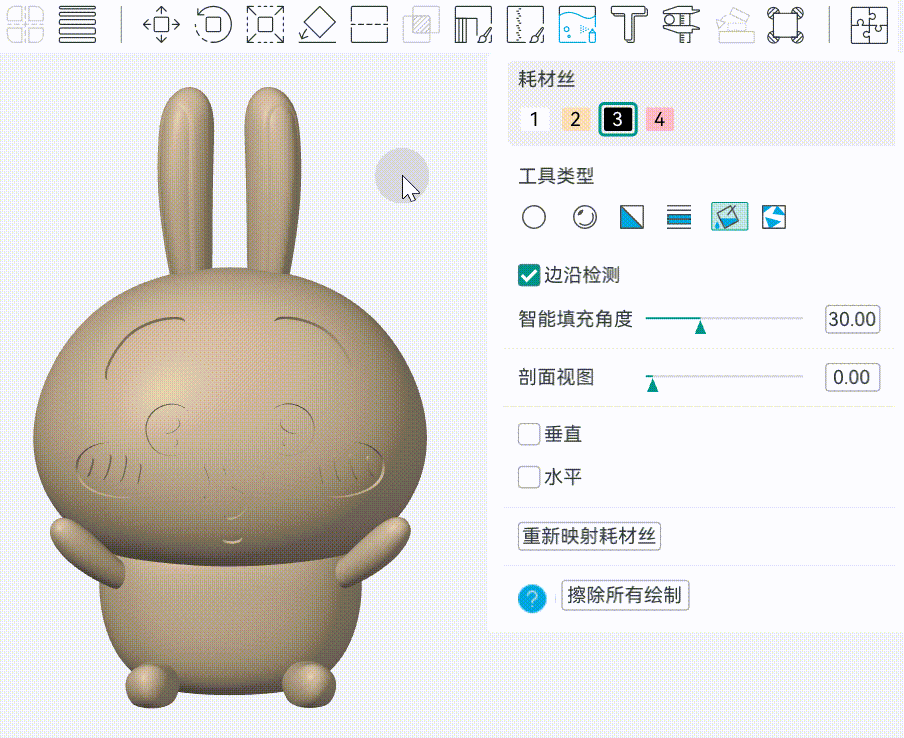Select the Rotate tool
Screen dimensions: 904x738
[213, 24]
